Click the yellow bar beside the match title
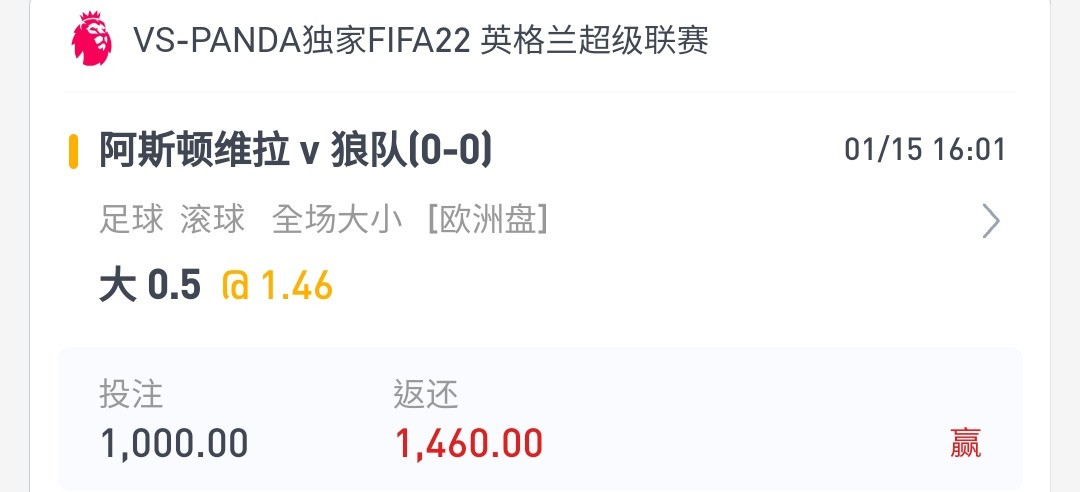Screen dimensions: 1080x492 (73, 151)
